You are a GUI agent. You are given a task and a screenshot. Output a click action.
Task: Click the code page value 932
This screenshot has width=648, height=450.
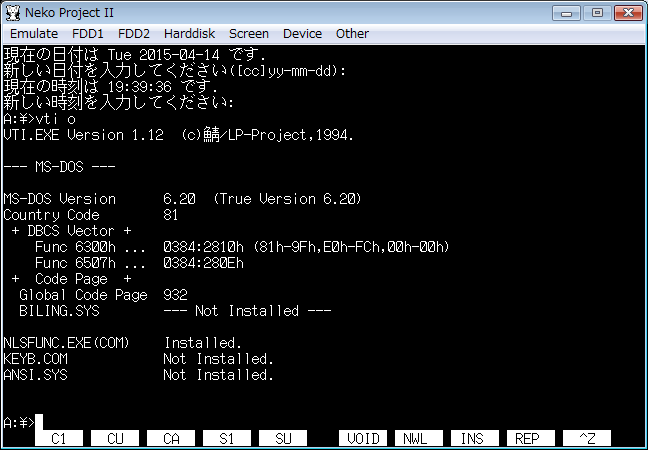point(175,295)
